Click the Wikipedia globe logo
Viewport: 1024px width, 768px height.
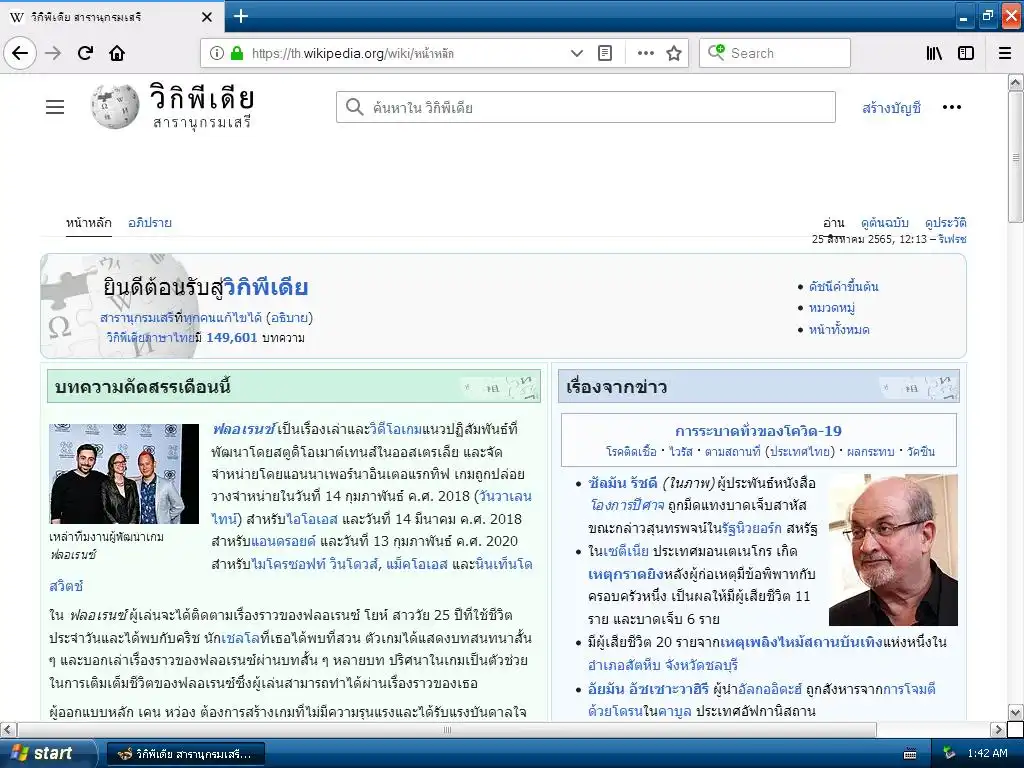[114, 106]
